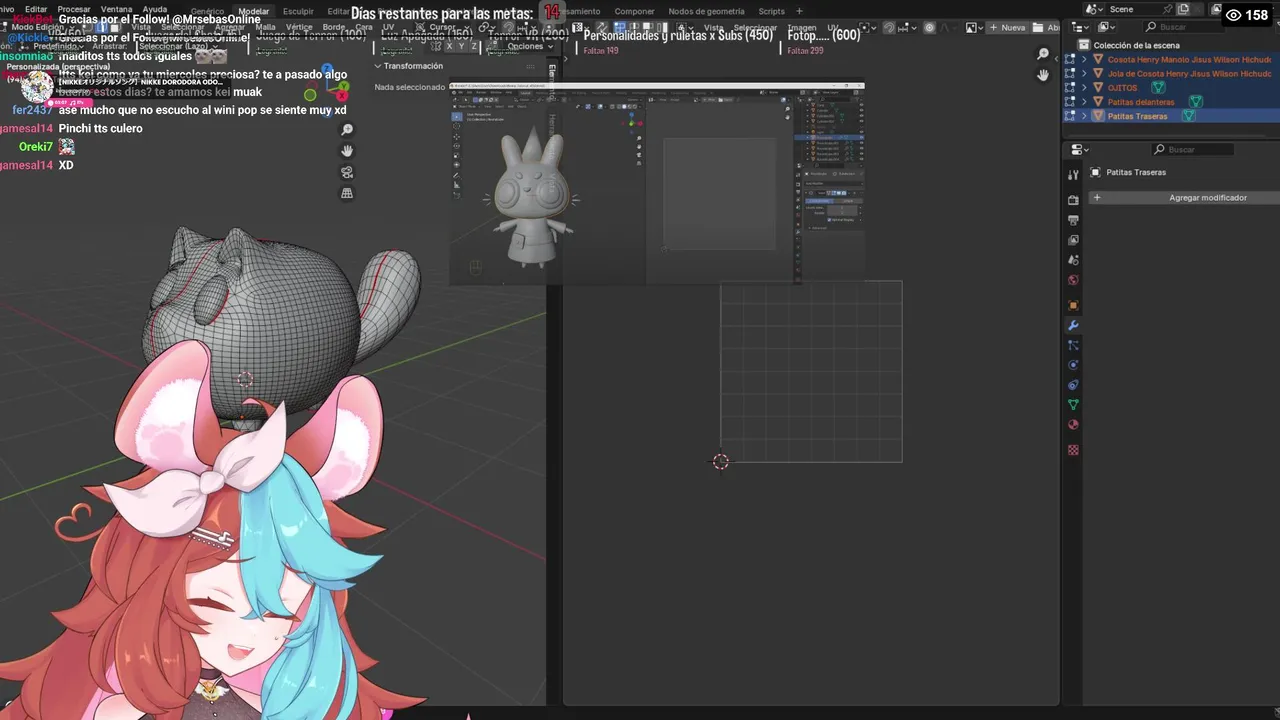Viewport: 1280px width, 720px height.
Task: Click the Colección de la escena icon
Action: (1084, 45)
